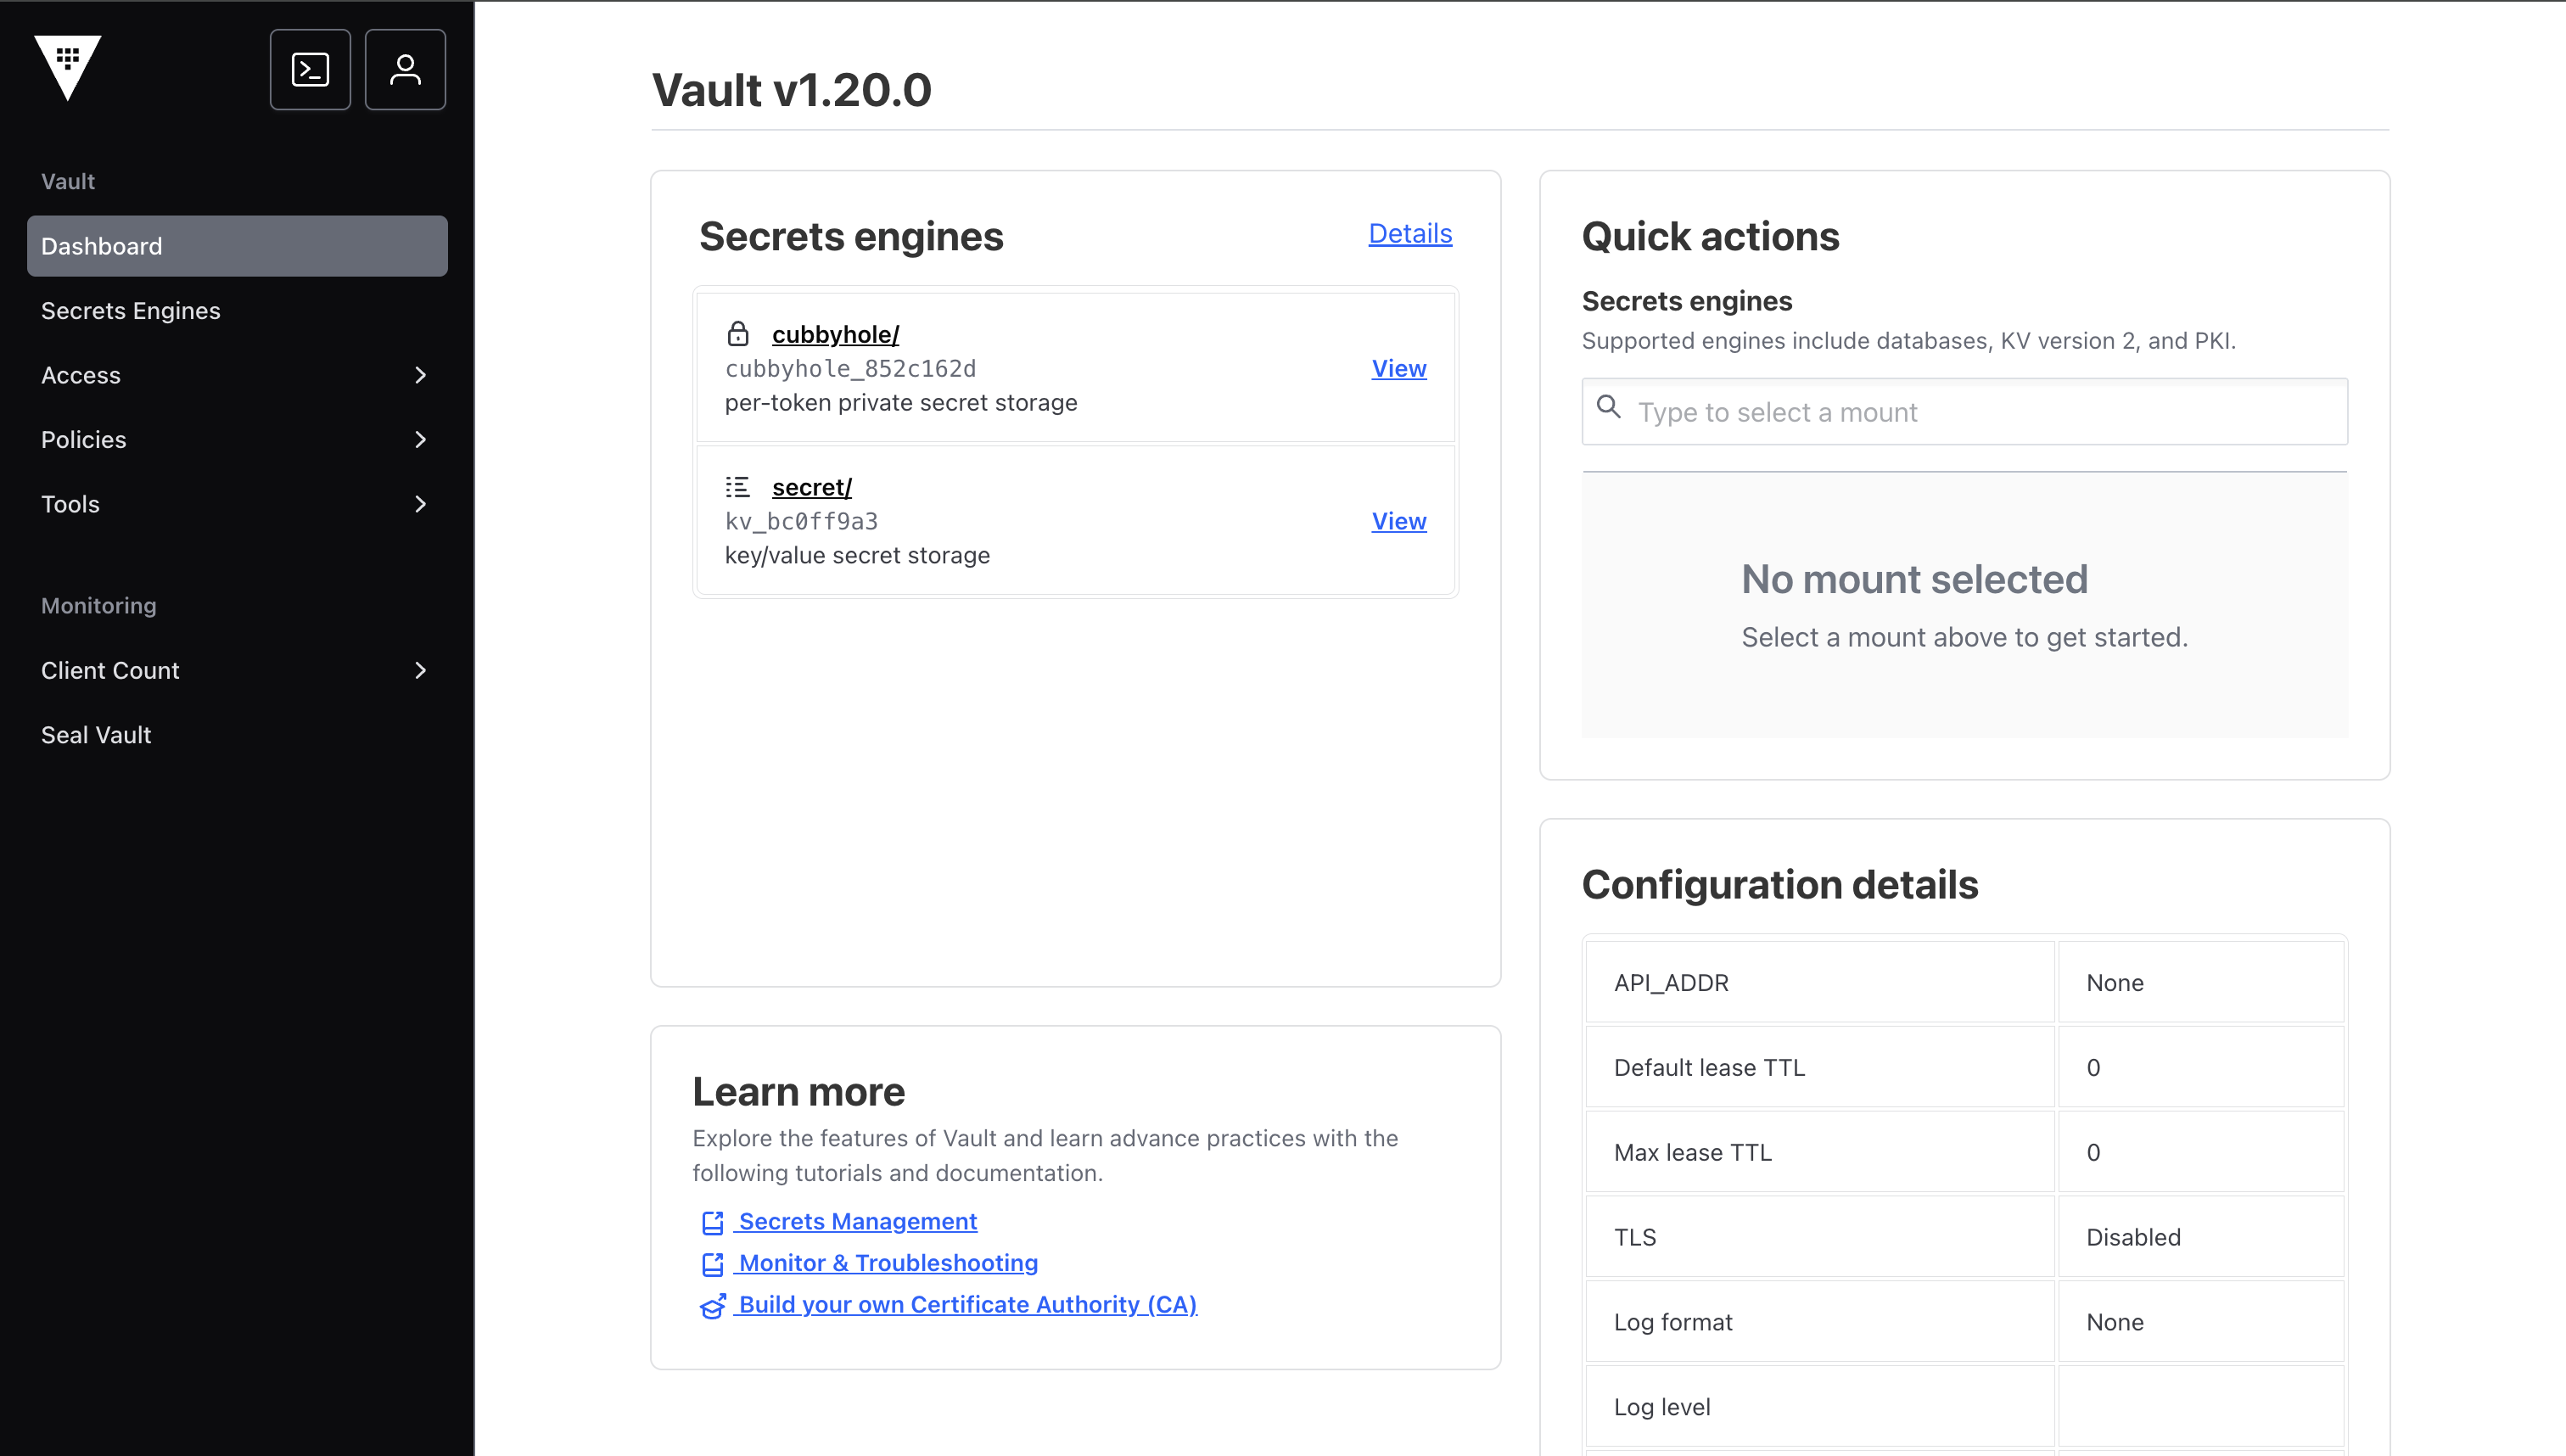Screen dimensions: 2566x1456
Task: Open the Tools menu item
Action: (237, 504)
